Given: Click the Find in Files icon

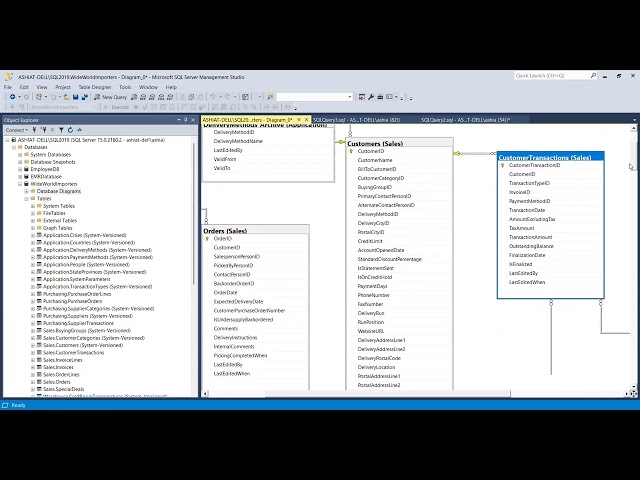Looking at the screenshot, I should pyautogui.click(x=270, y=97).
